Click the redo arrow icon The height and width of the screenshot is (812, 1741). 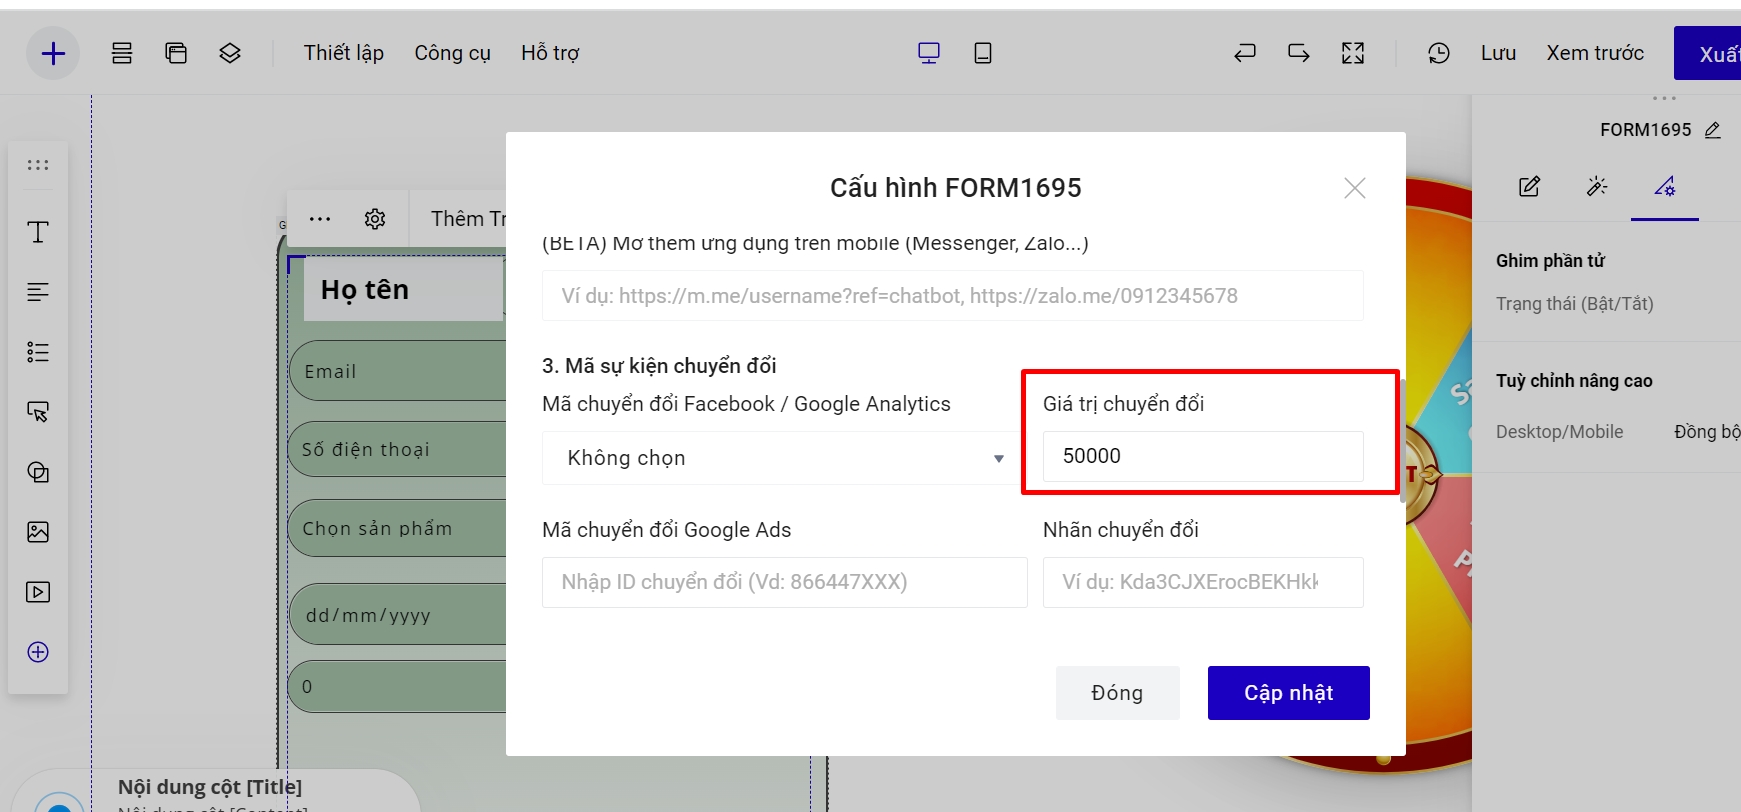1298,53
